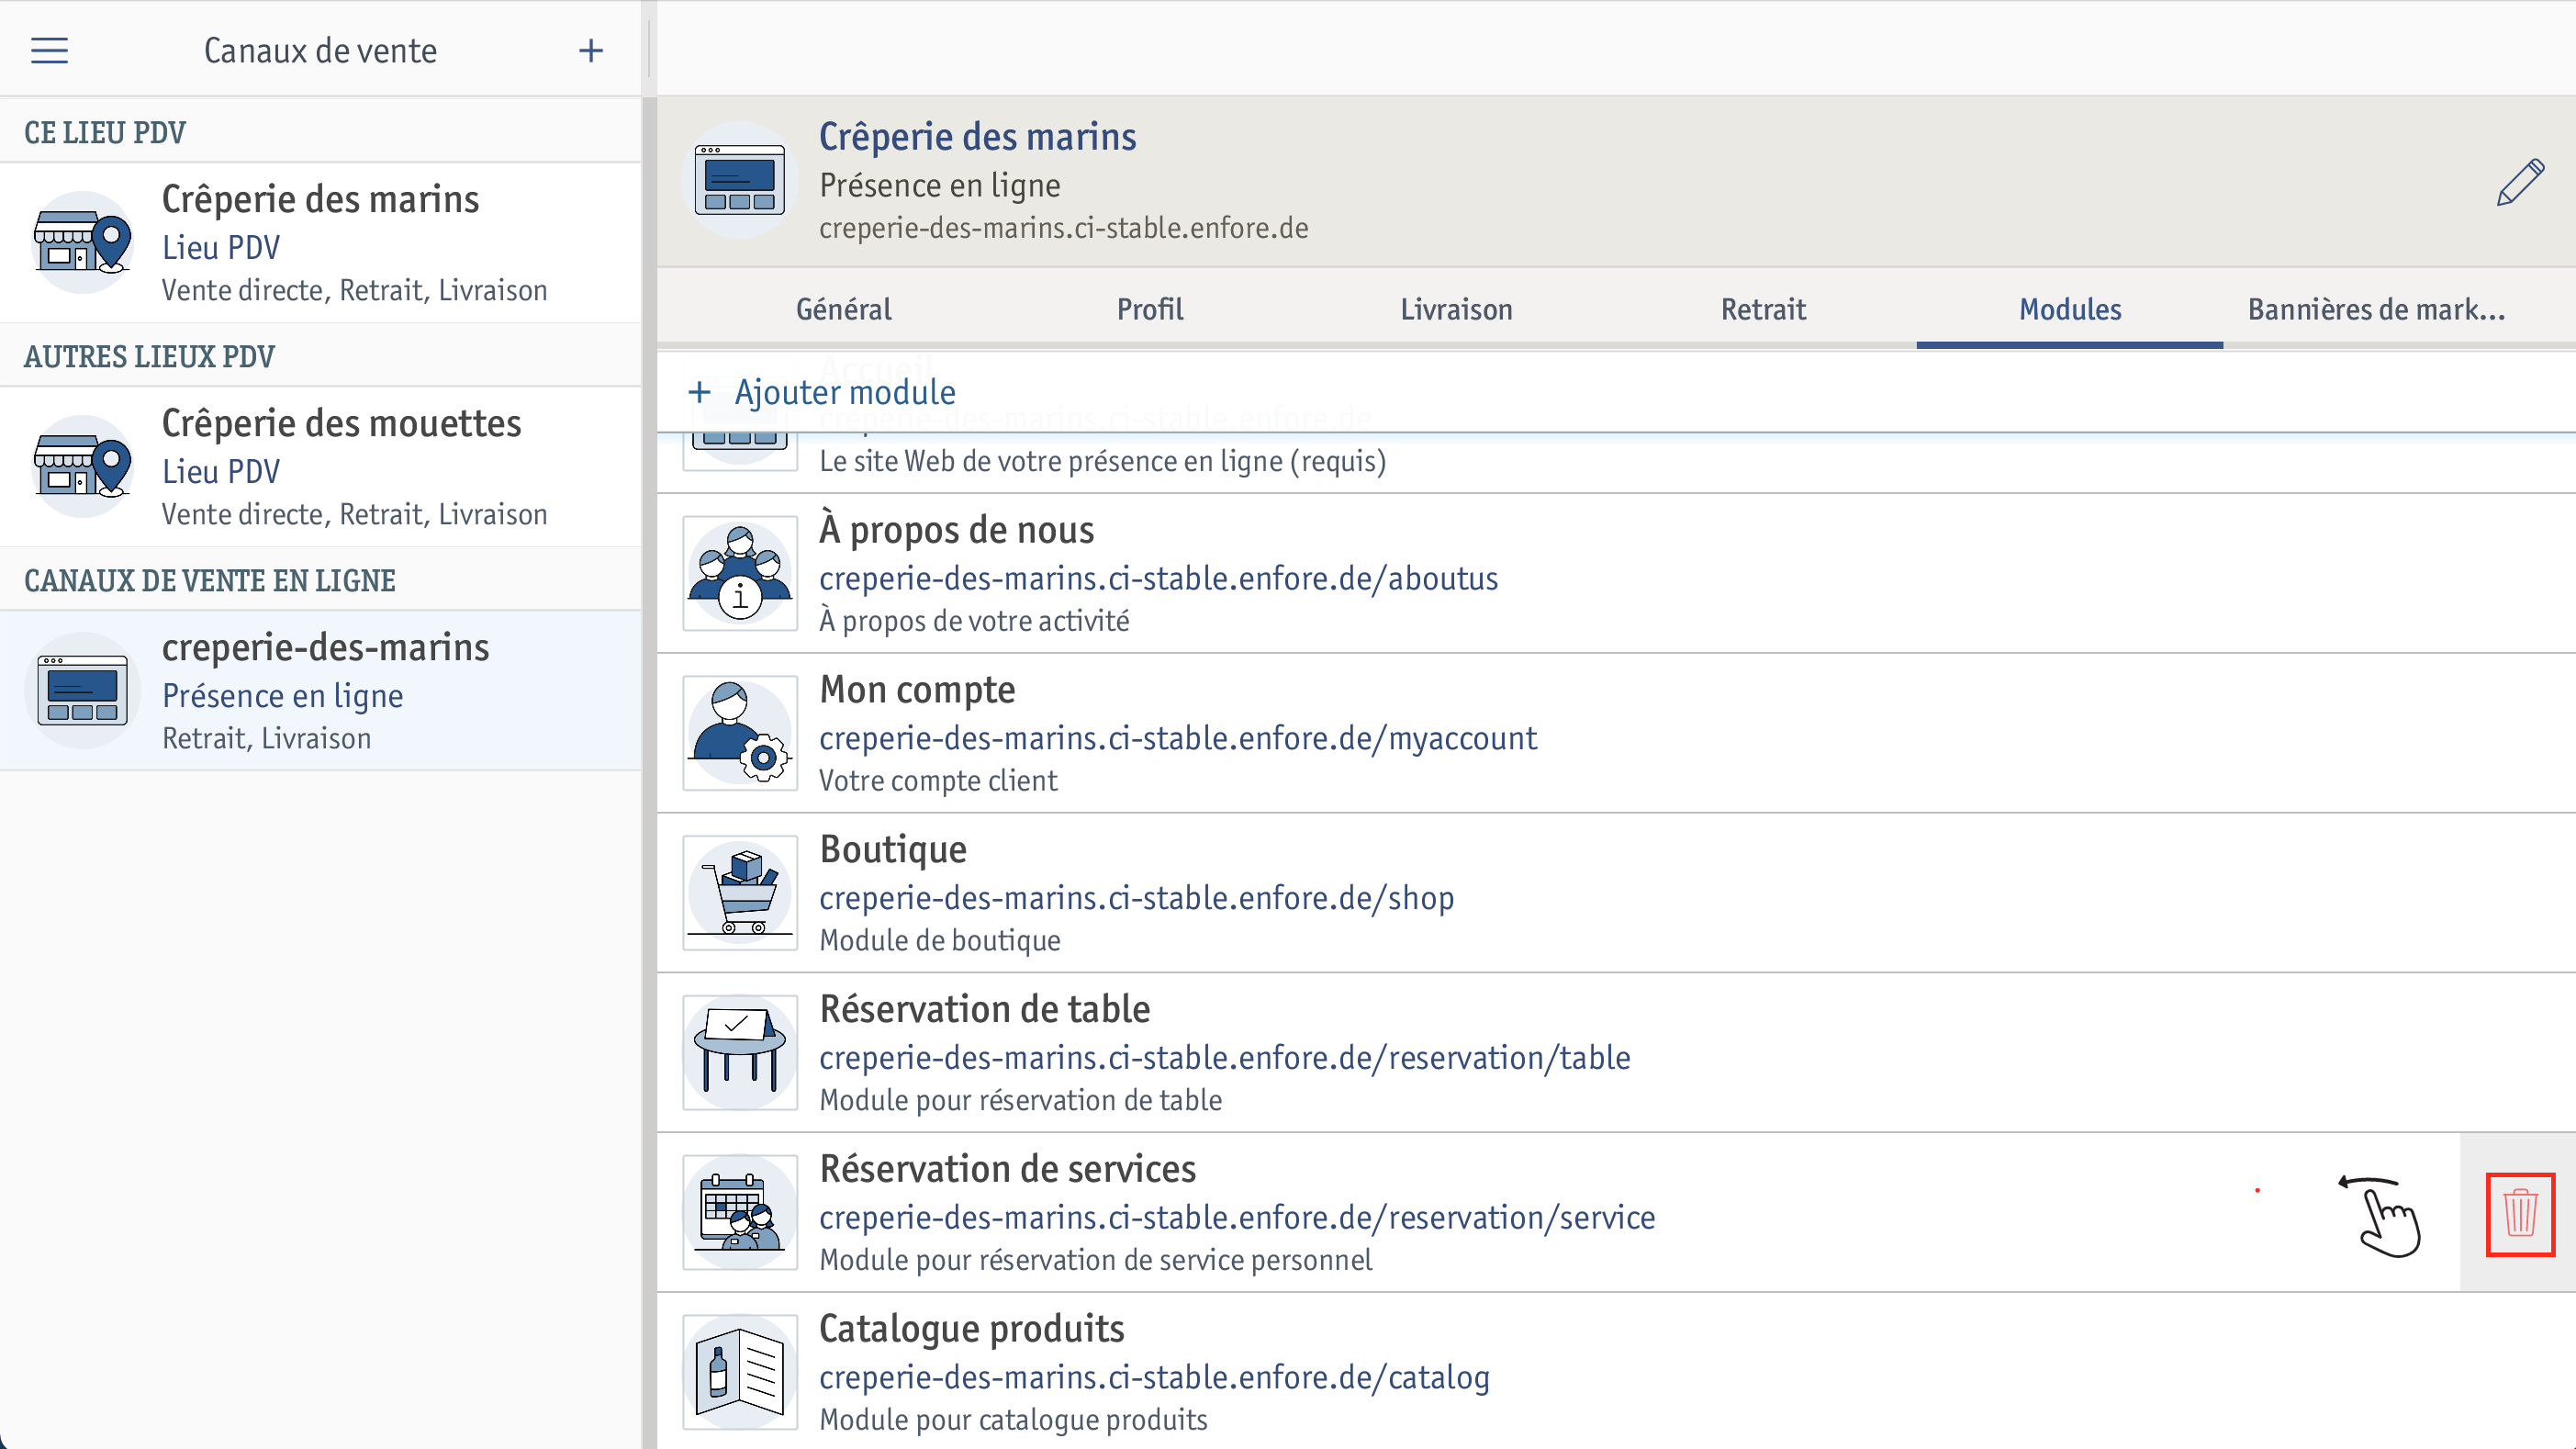
Task: Select the Modules tab
Action: 2070,309
